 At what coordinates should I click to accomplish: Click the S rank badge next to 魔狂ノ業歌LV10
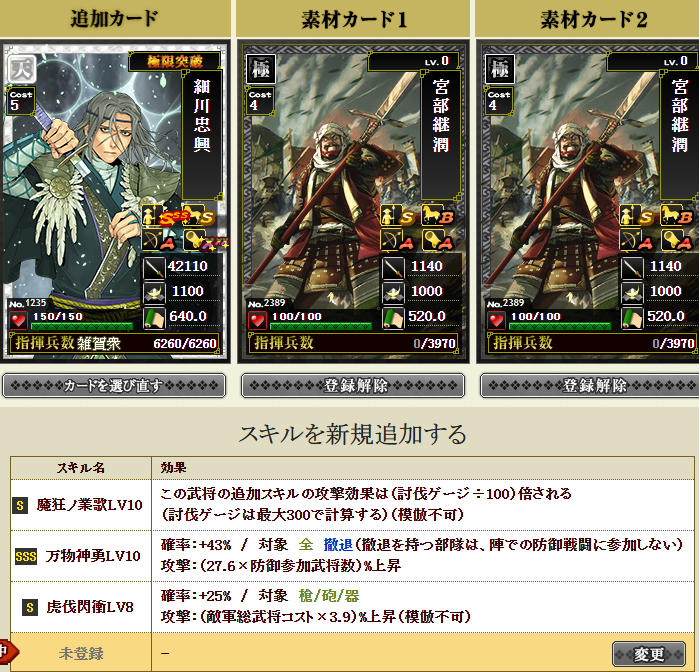click(20, 505)
